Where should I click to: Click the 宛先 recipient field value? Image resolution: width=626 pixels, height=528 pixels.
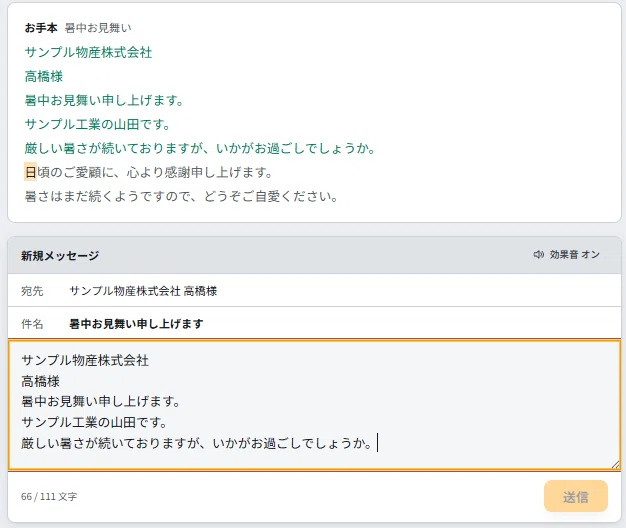[x=143, y=291]
